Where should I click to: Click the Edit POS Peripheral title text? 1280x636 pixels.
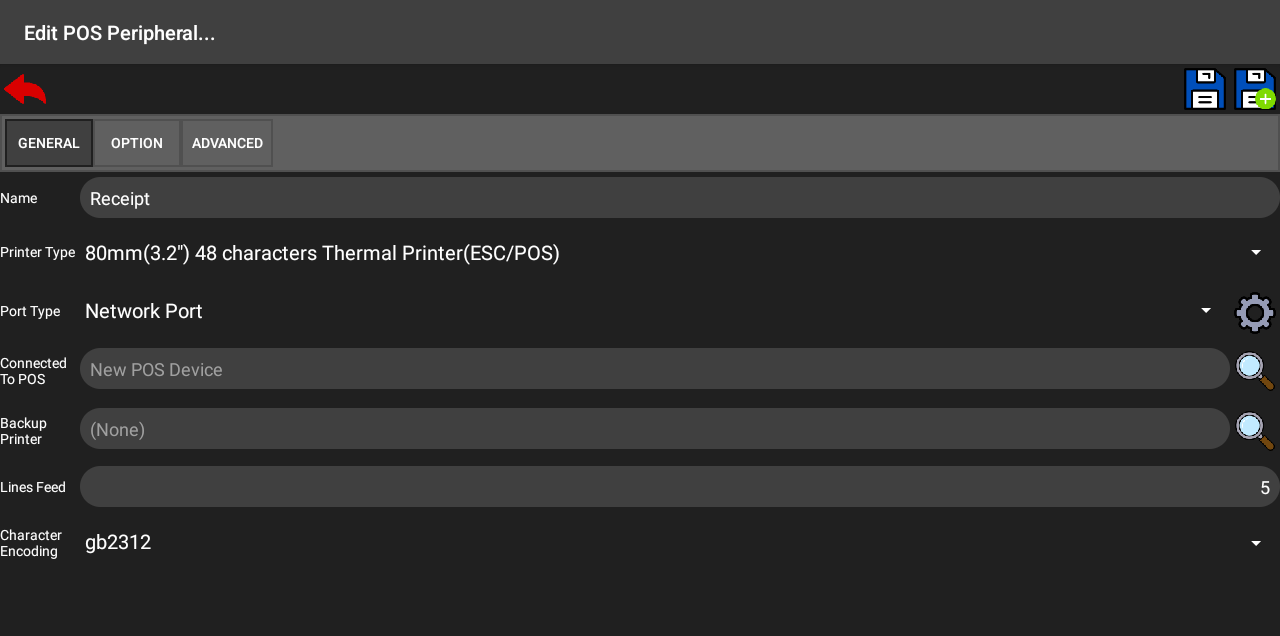120,33
